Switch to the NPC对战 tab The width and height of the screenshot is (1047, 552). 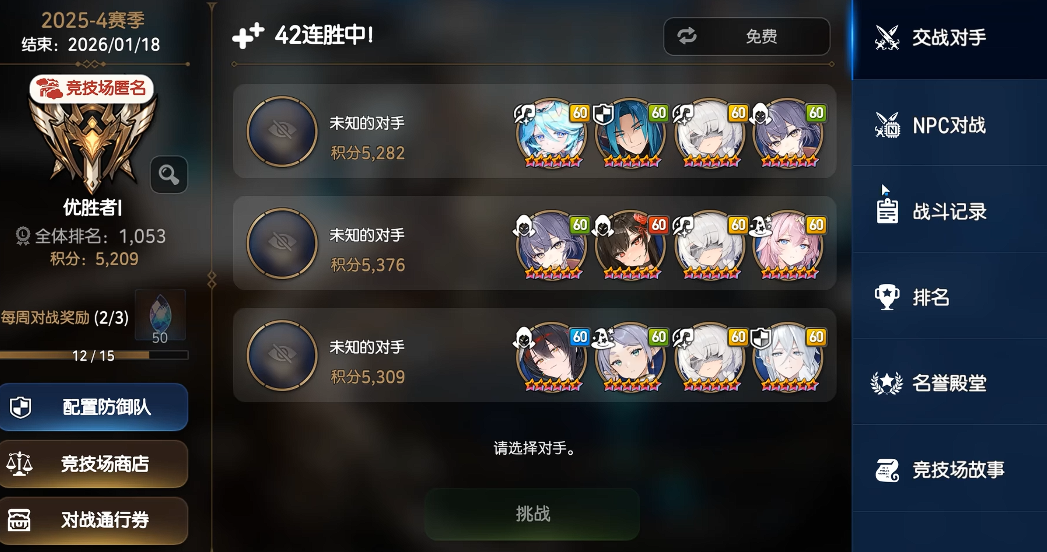950,124
